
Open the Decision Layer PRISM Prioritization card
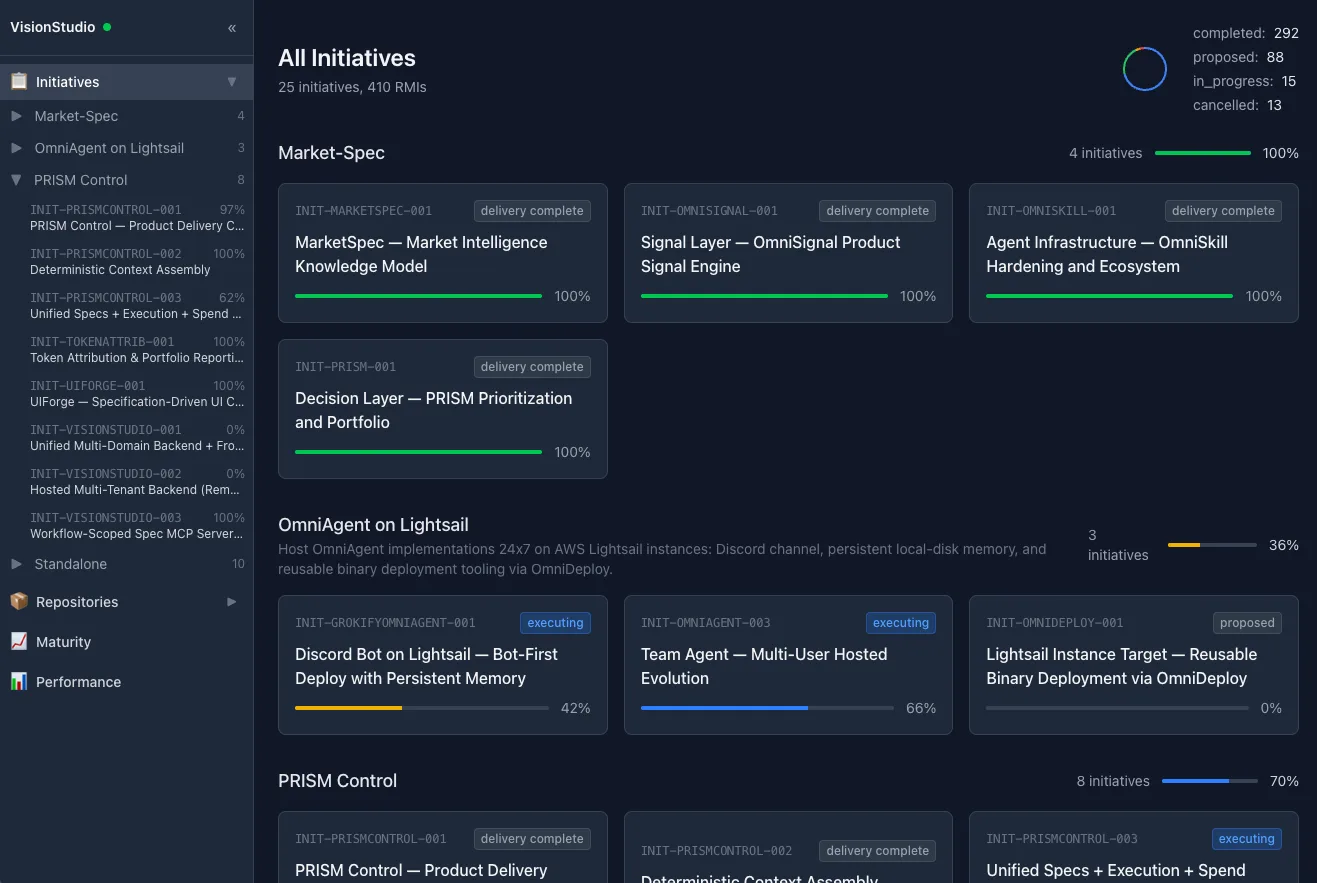coord(443,409)
